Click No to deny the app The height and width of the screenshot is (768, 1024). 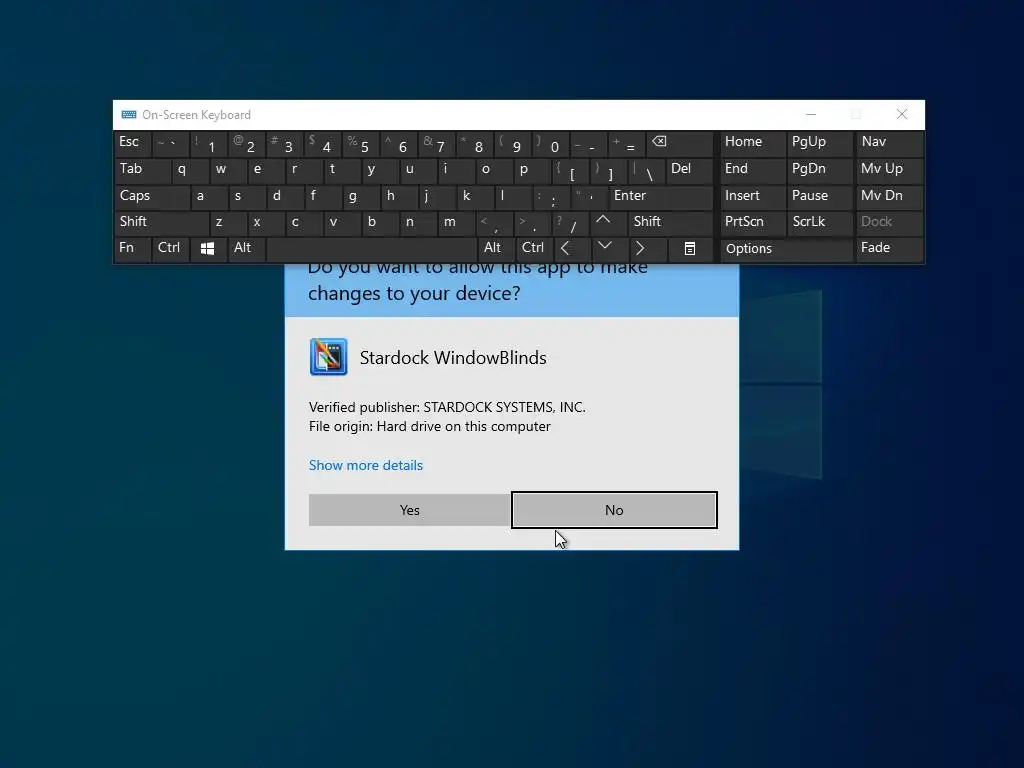pyautogui.click(x=614, y=510)
